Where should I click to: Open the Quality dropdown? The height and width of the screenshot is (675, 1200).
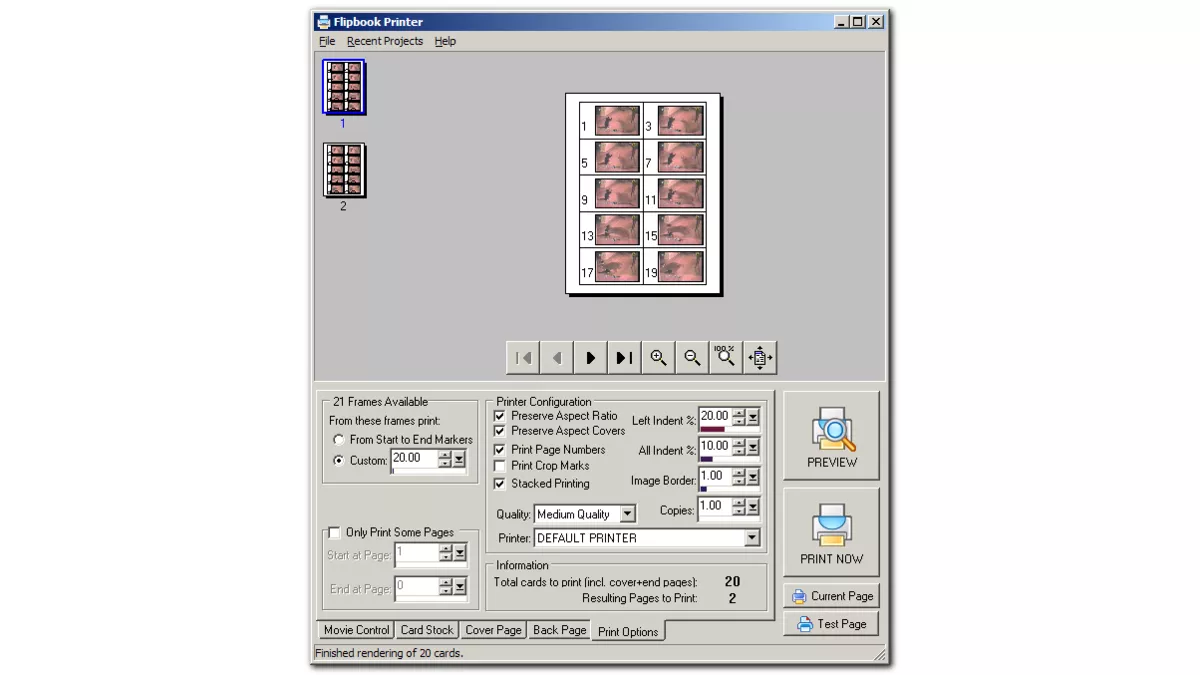627,514
